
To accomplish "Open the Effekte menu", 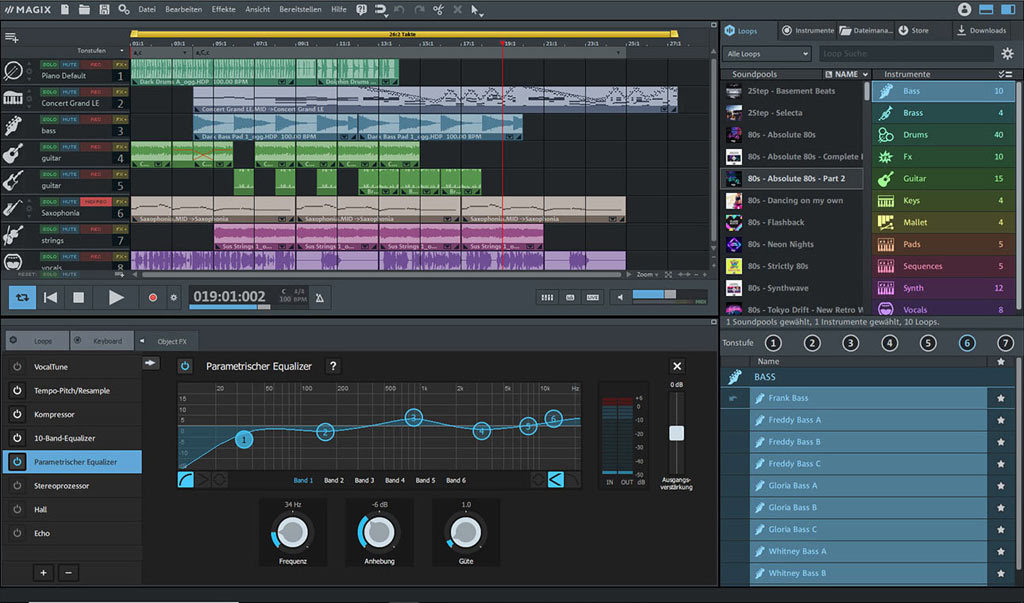I will tap(223, 9).
